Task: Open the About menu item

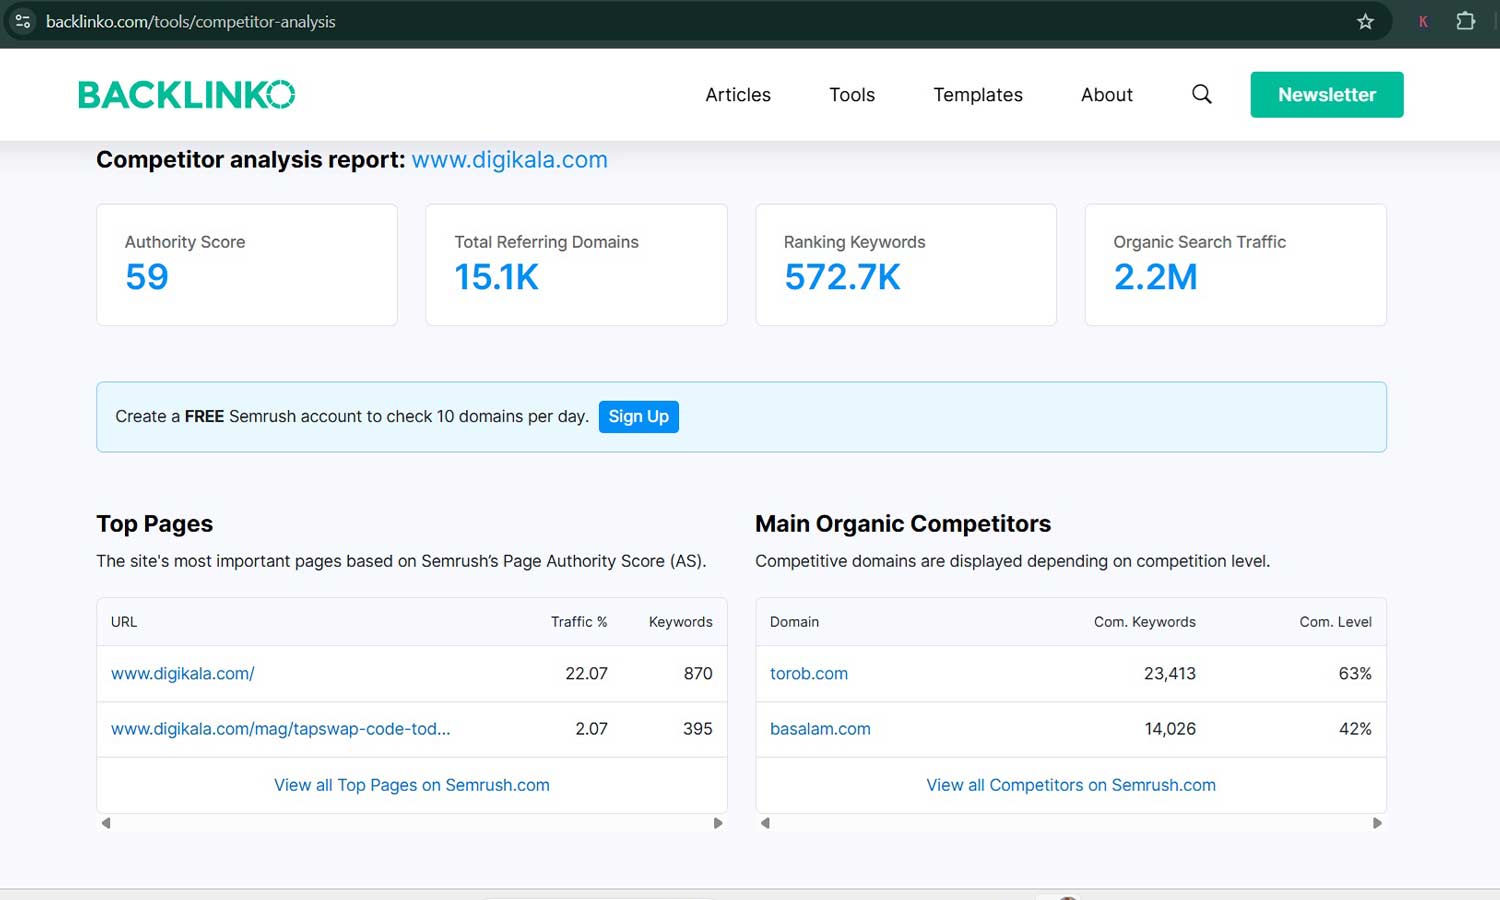Action: point(1107,95)
